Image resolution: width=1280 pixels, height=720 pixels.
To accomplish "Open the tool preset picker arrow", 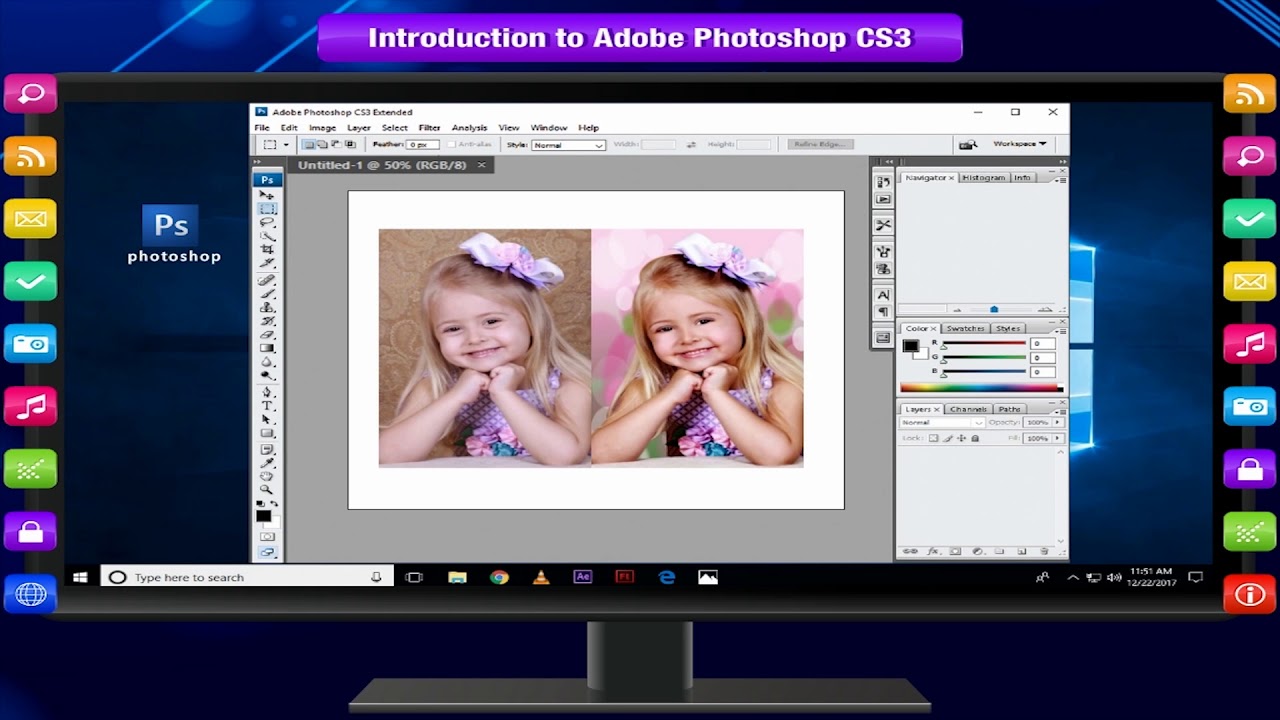I will 286,144.
